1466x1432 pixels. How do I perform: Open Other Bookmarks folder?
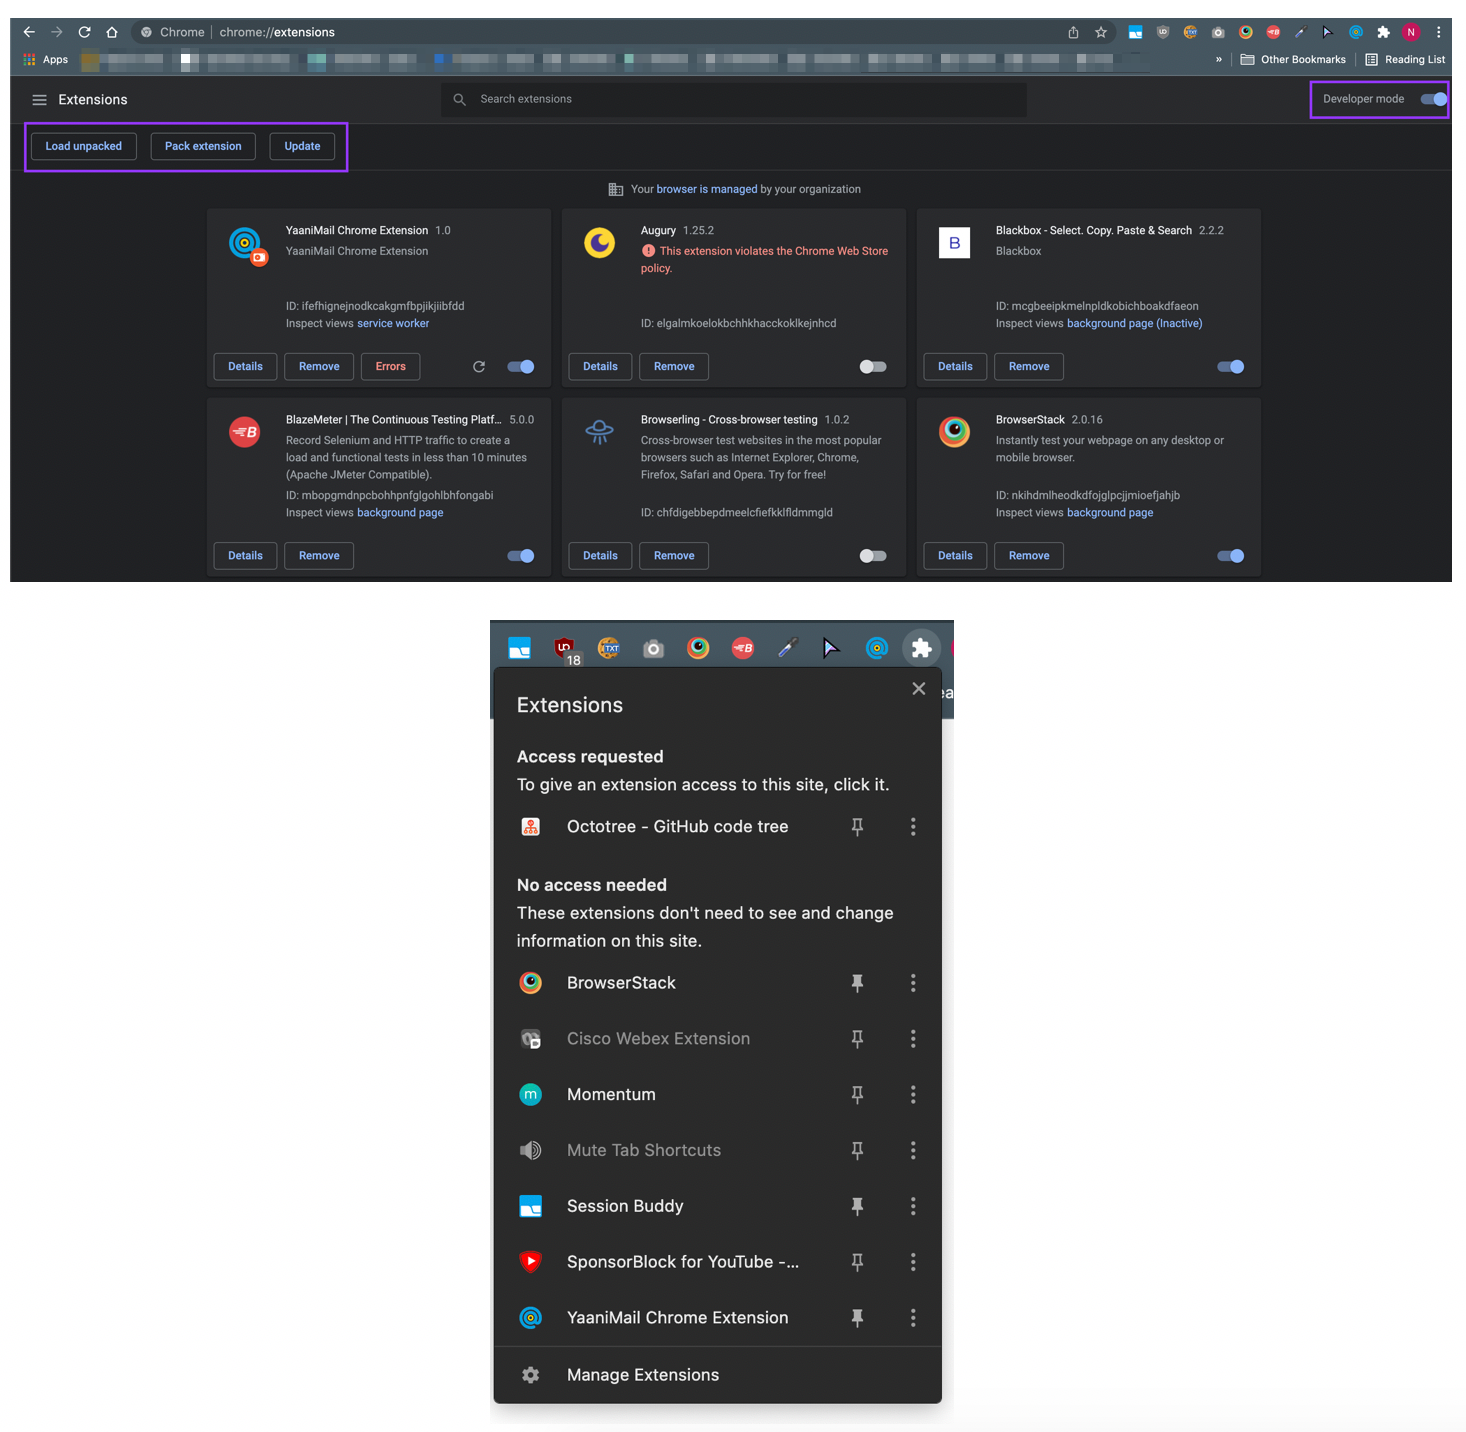pos(1293,59)
